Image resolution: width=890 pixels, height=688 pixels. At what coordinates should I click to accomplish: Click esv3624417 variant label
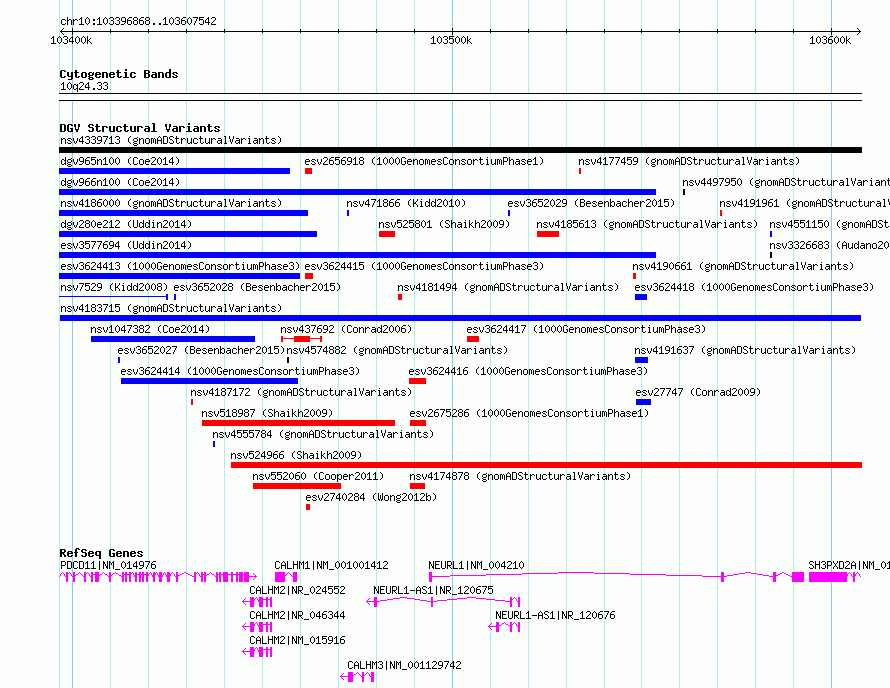pos(586,329)
